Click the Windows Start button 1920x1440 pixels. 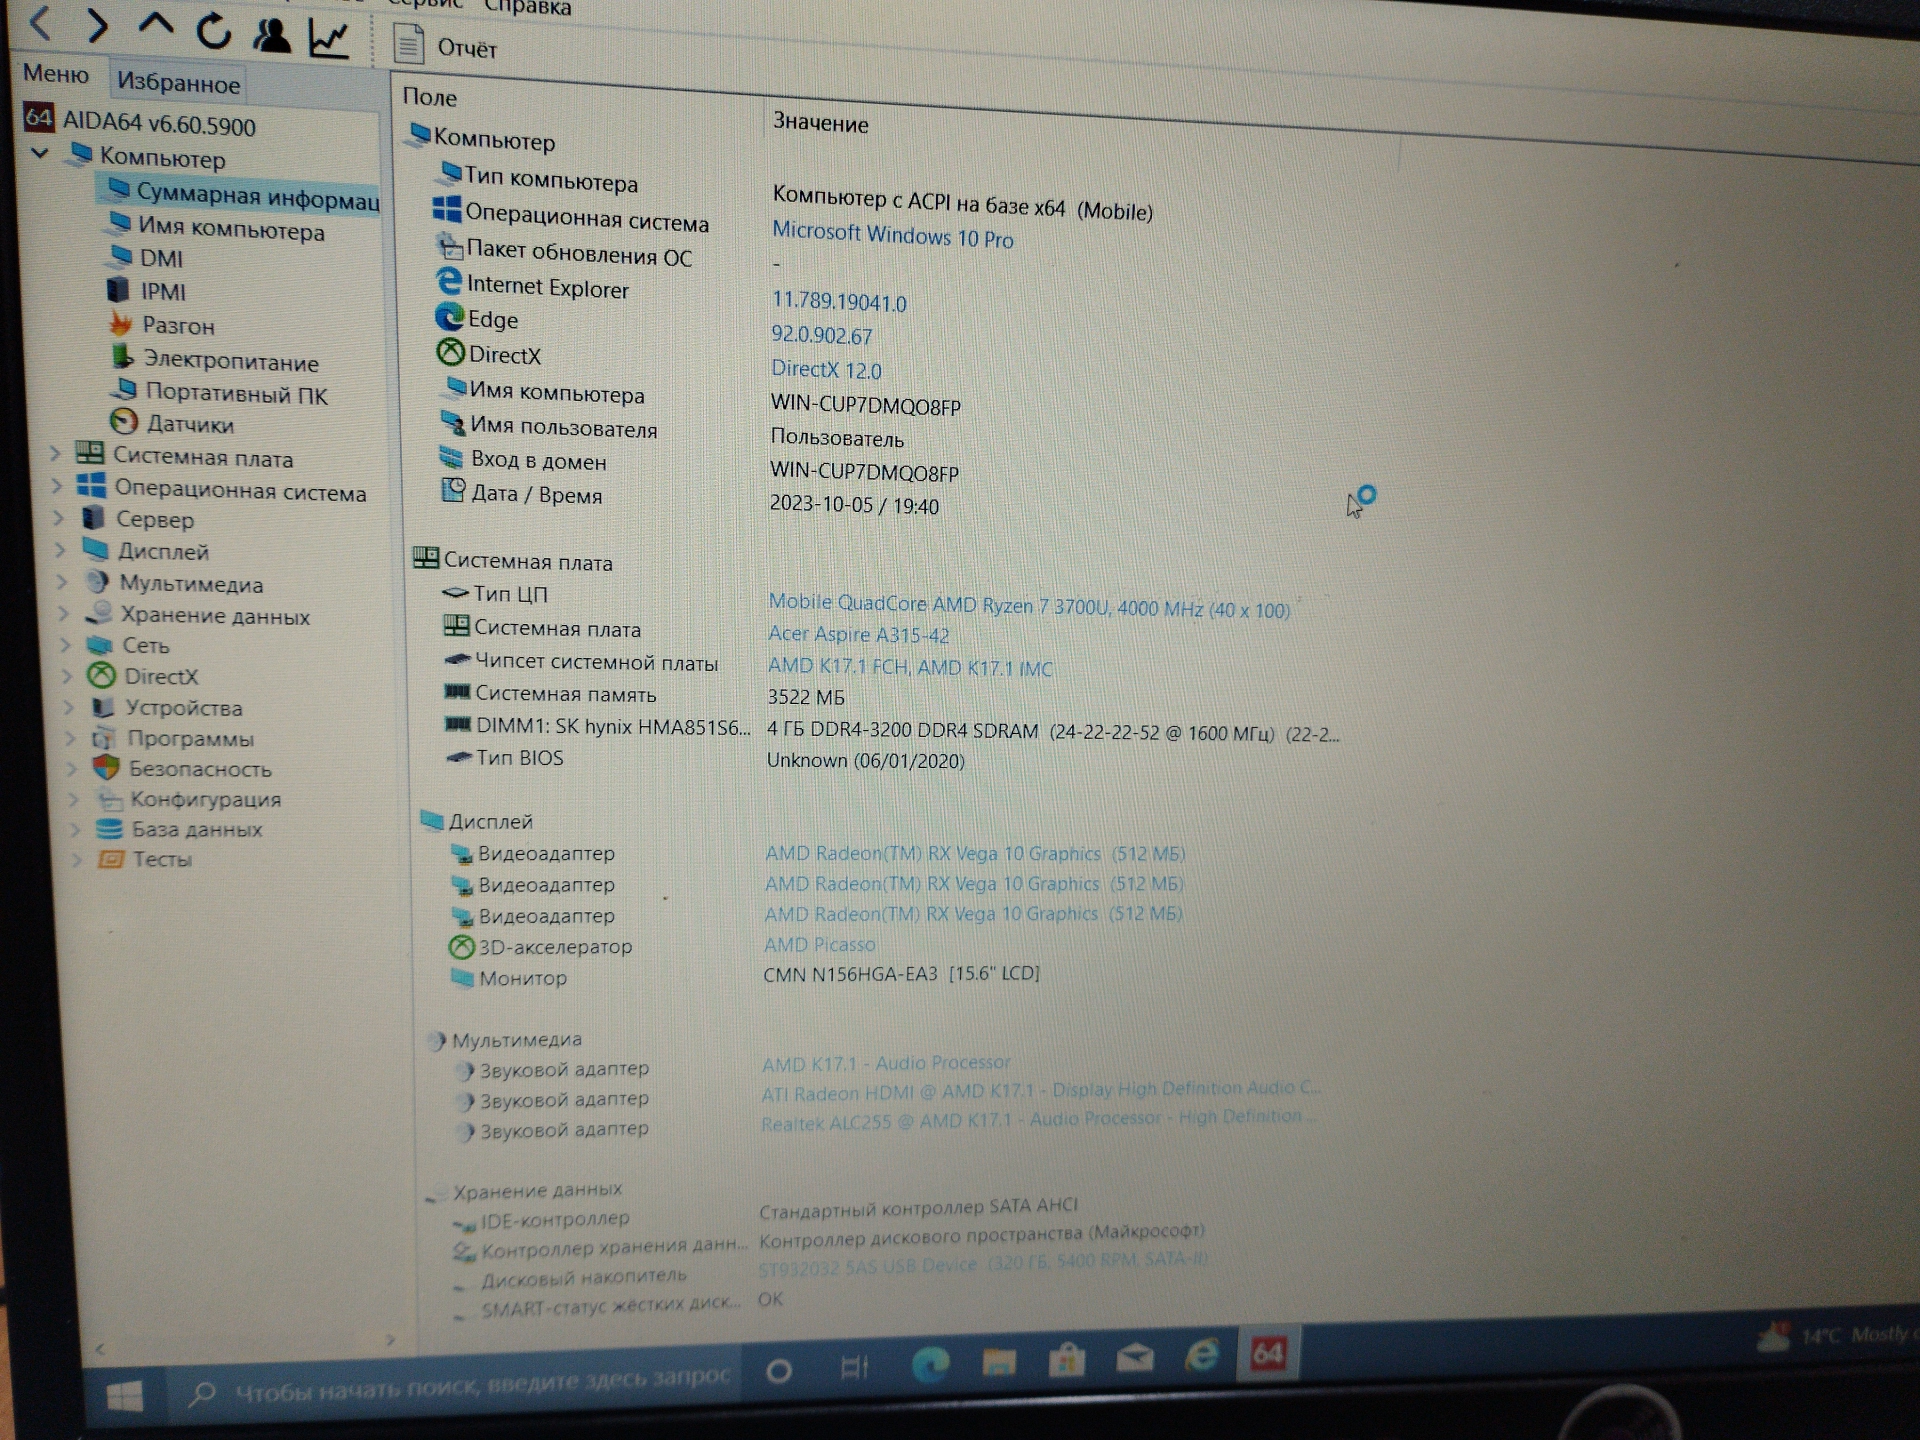click(x=124, y=1395)
